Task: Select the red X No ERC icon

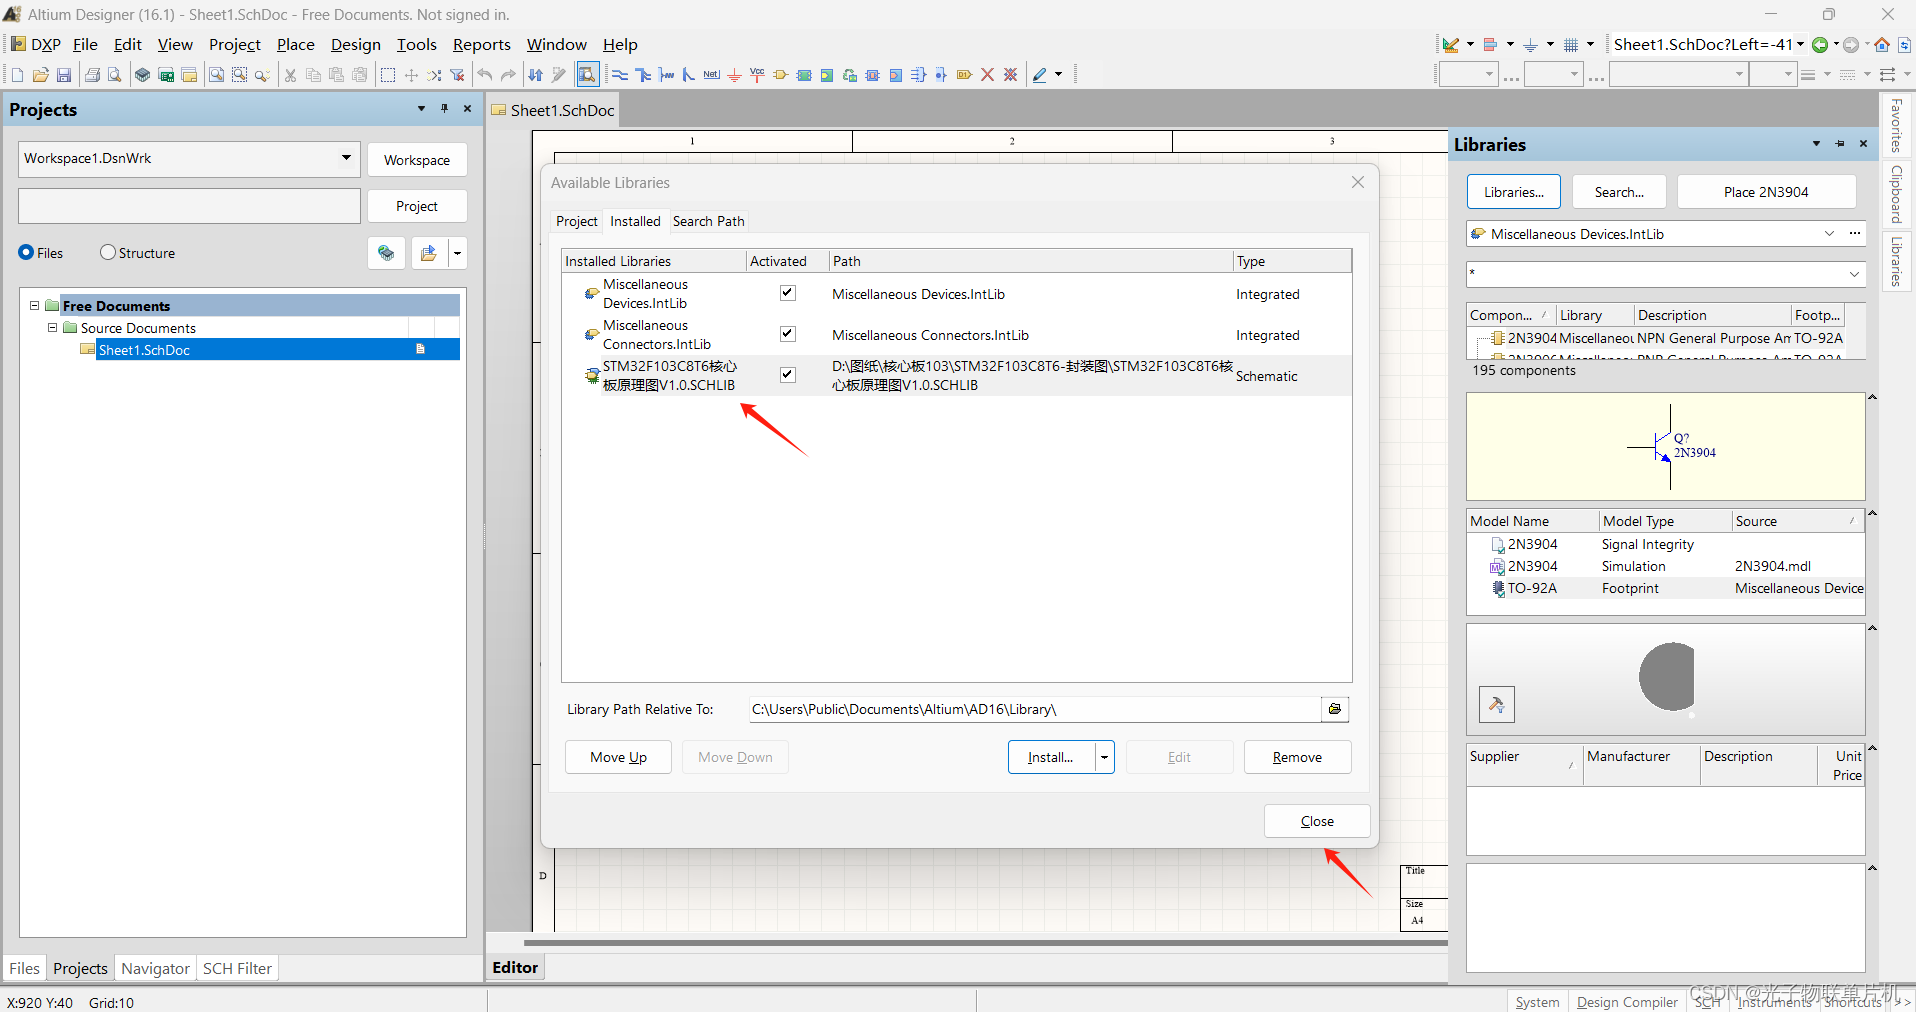Action: pyautogui.click(x=988, y=75)
